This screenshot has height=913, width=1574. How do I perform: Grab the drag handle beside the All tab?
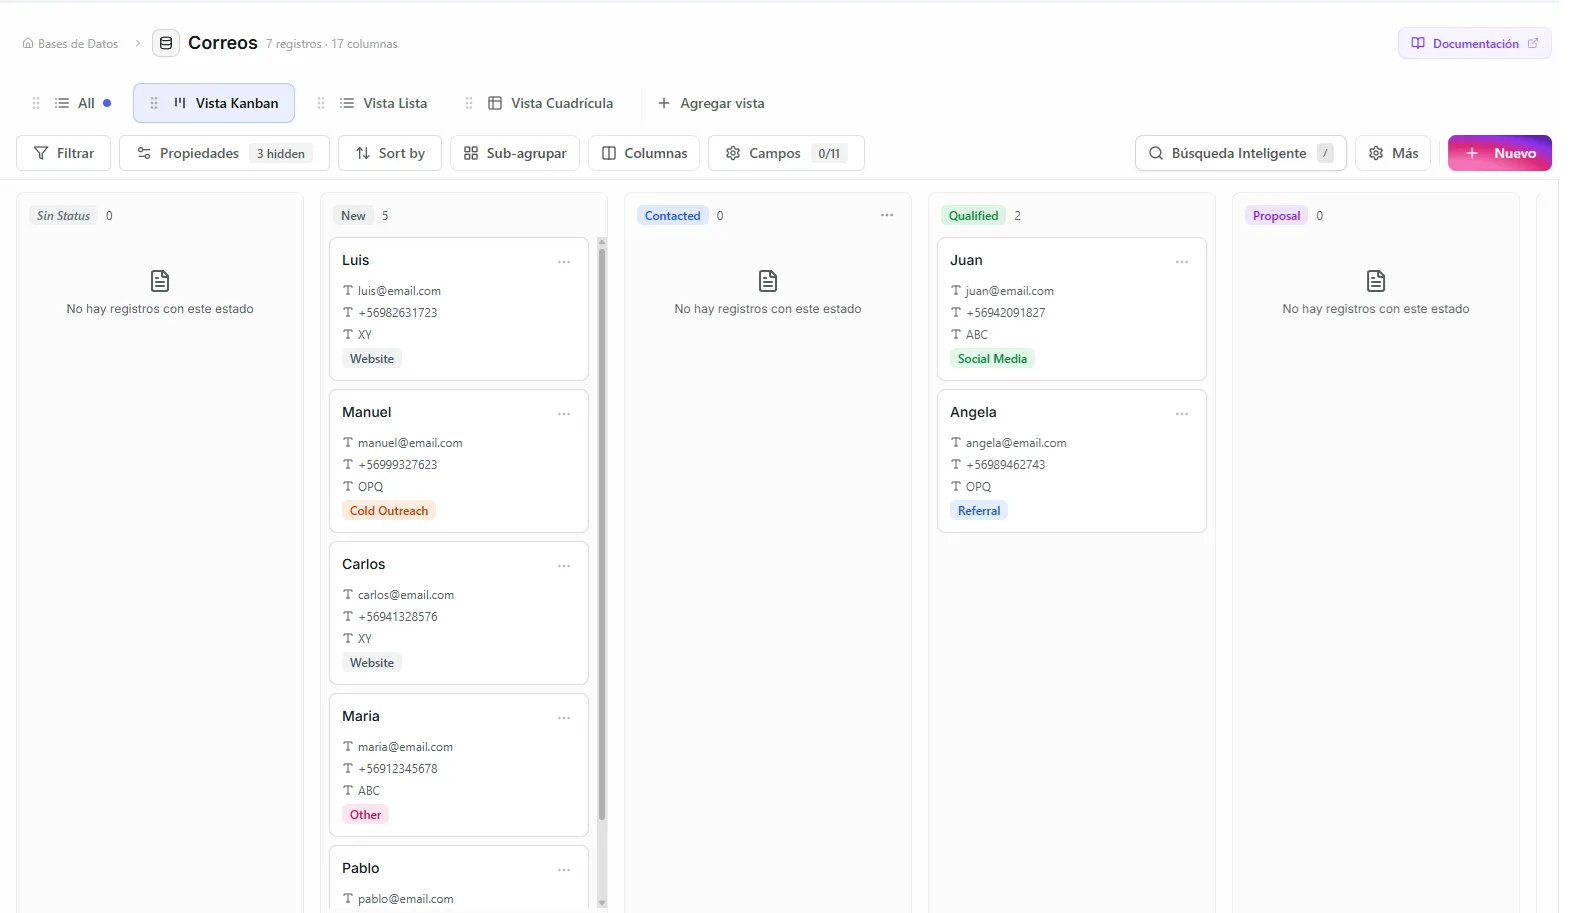click(x=36, y=103)
